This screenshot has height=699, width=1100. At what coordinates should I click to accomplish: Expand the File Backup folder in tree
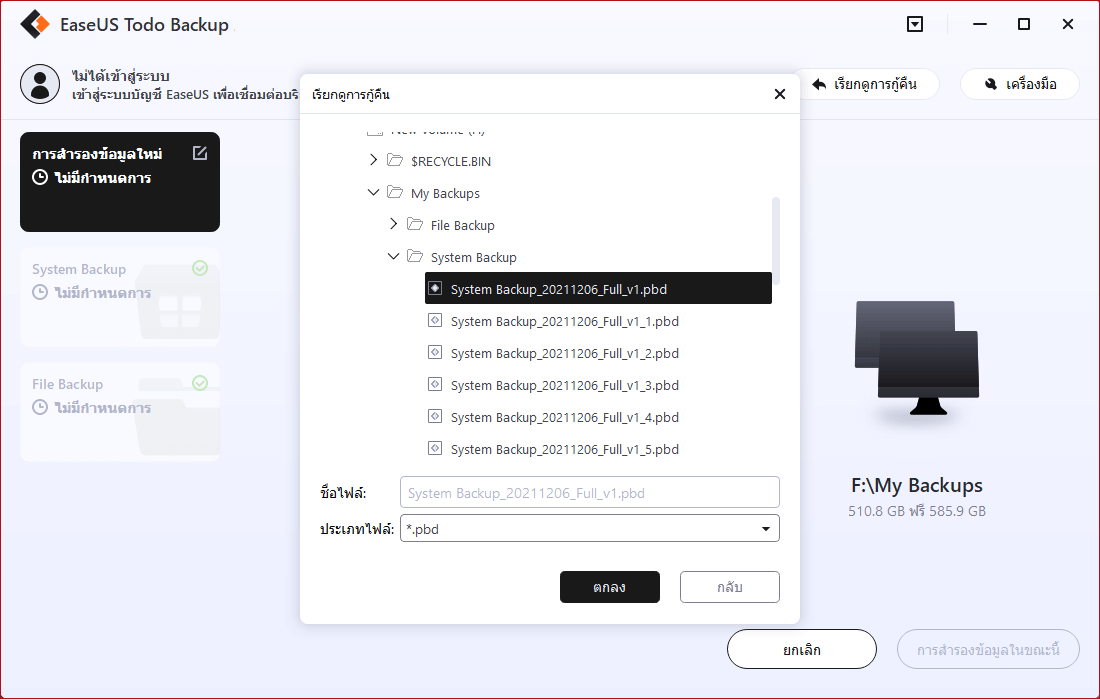point(394,225)
